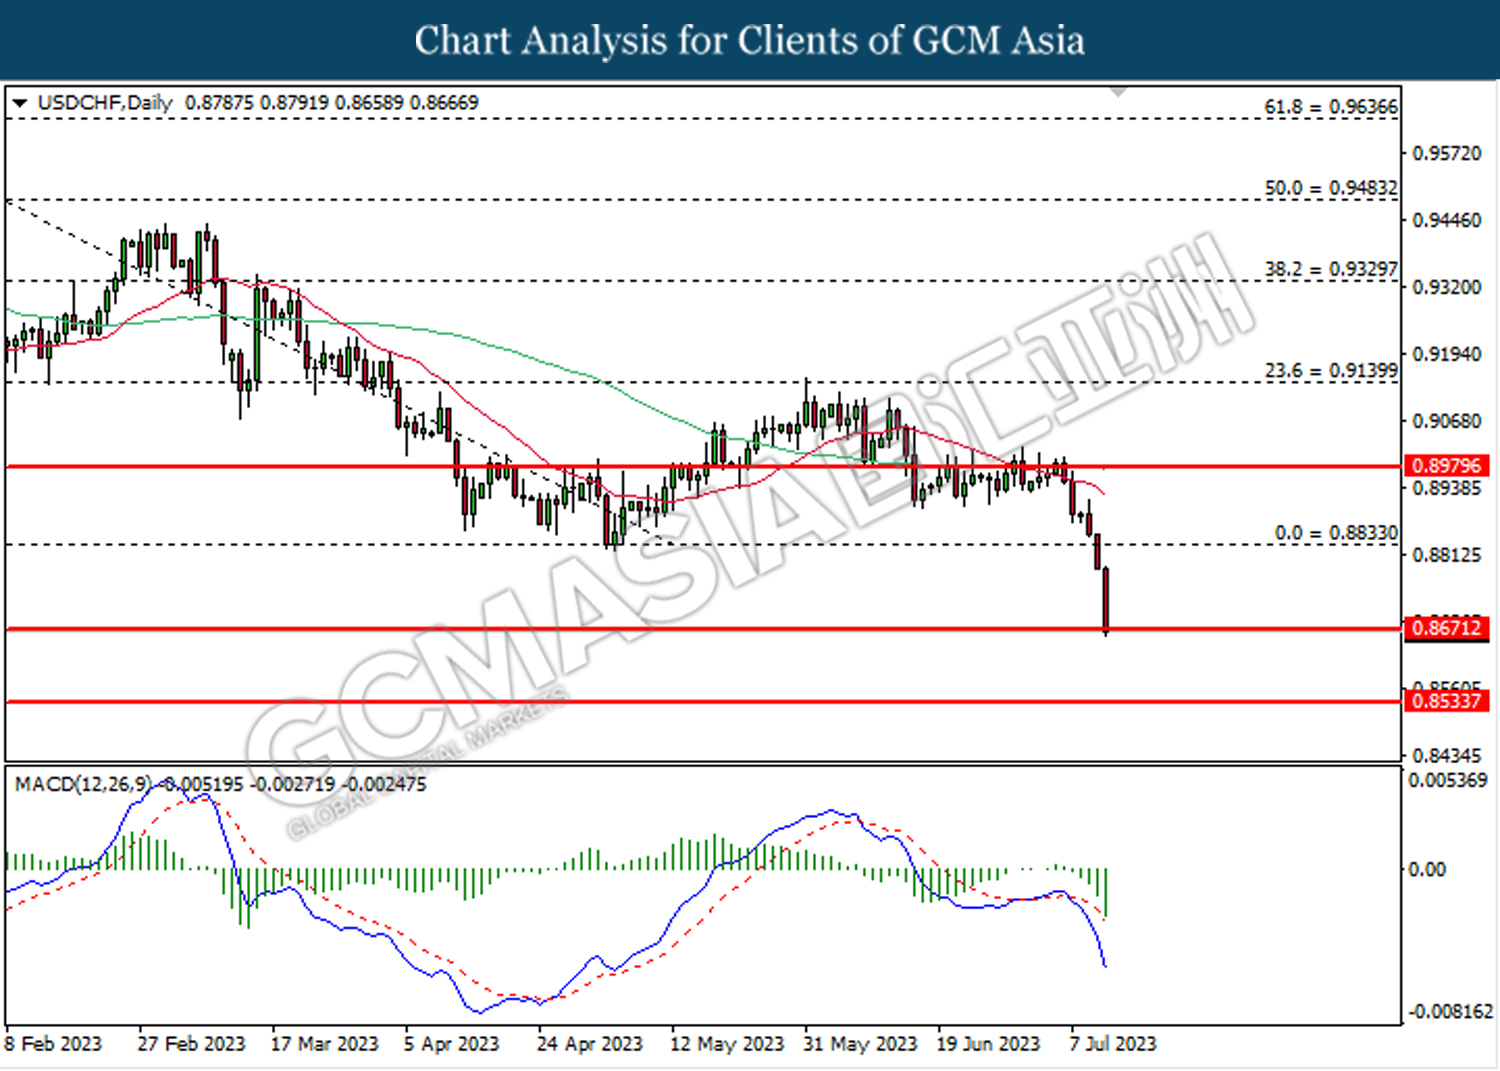This screenshot has width=1500, height=1071.
Task: Click the 0.0 = 0.88330 Fibonacci label
Action: click(x=1336, y=533)
